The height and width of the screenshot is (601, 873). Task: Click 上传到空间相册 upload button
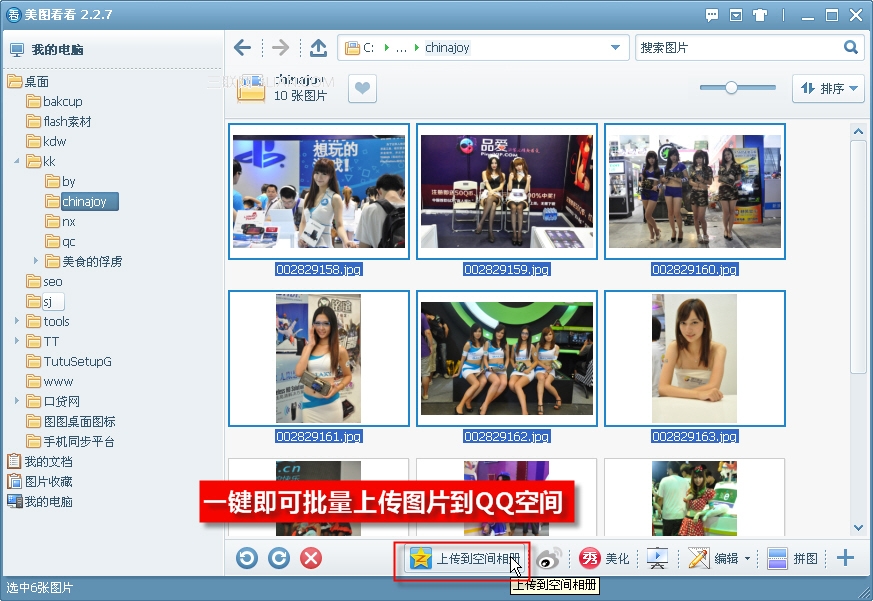click(x=464, y=558)
